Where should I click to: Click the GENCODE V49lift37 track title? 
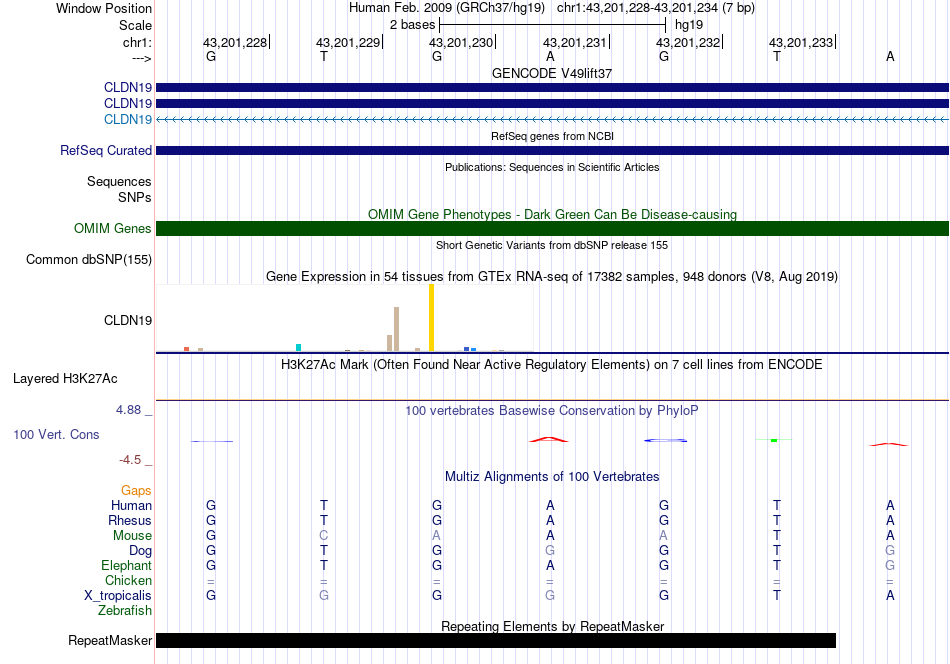(552, 73)
